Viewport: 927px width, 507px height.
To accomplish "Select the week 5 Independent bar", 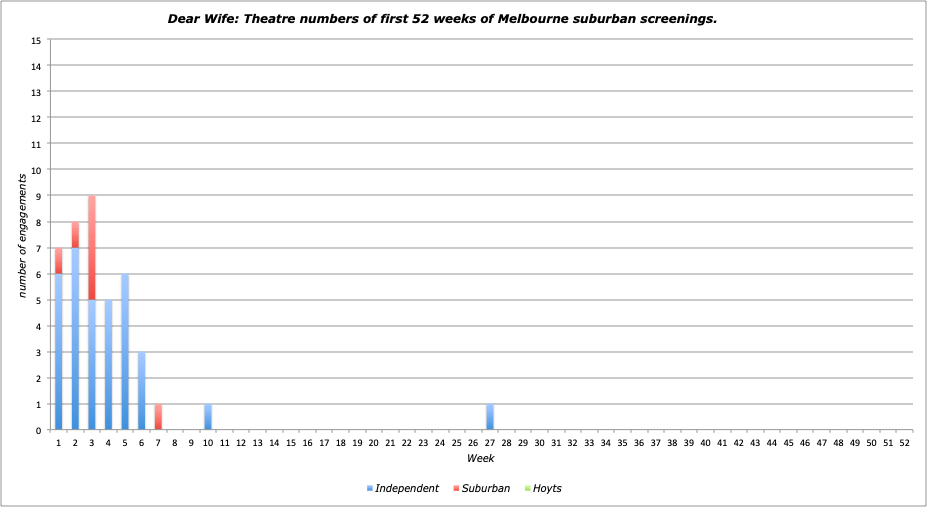I will click(125, 352).
